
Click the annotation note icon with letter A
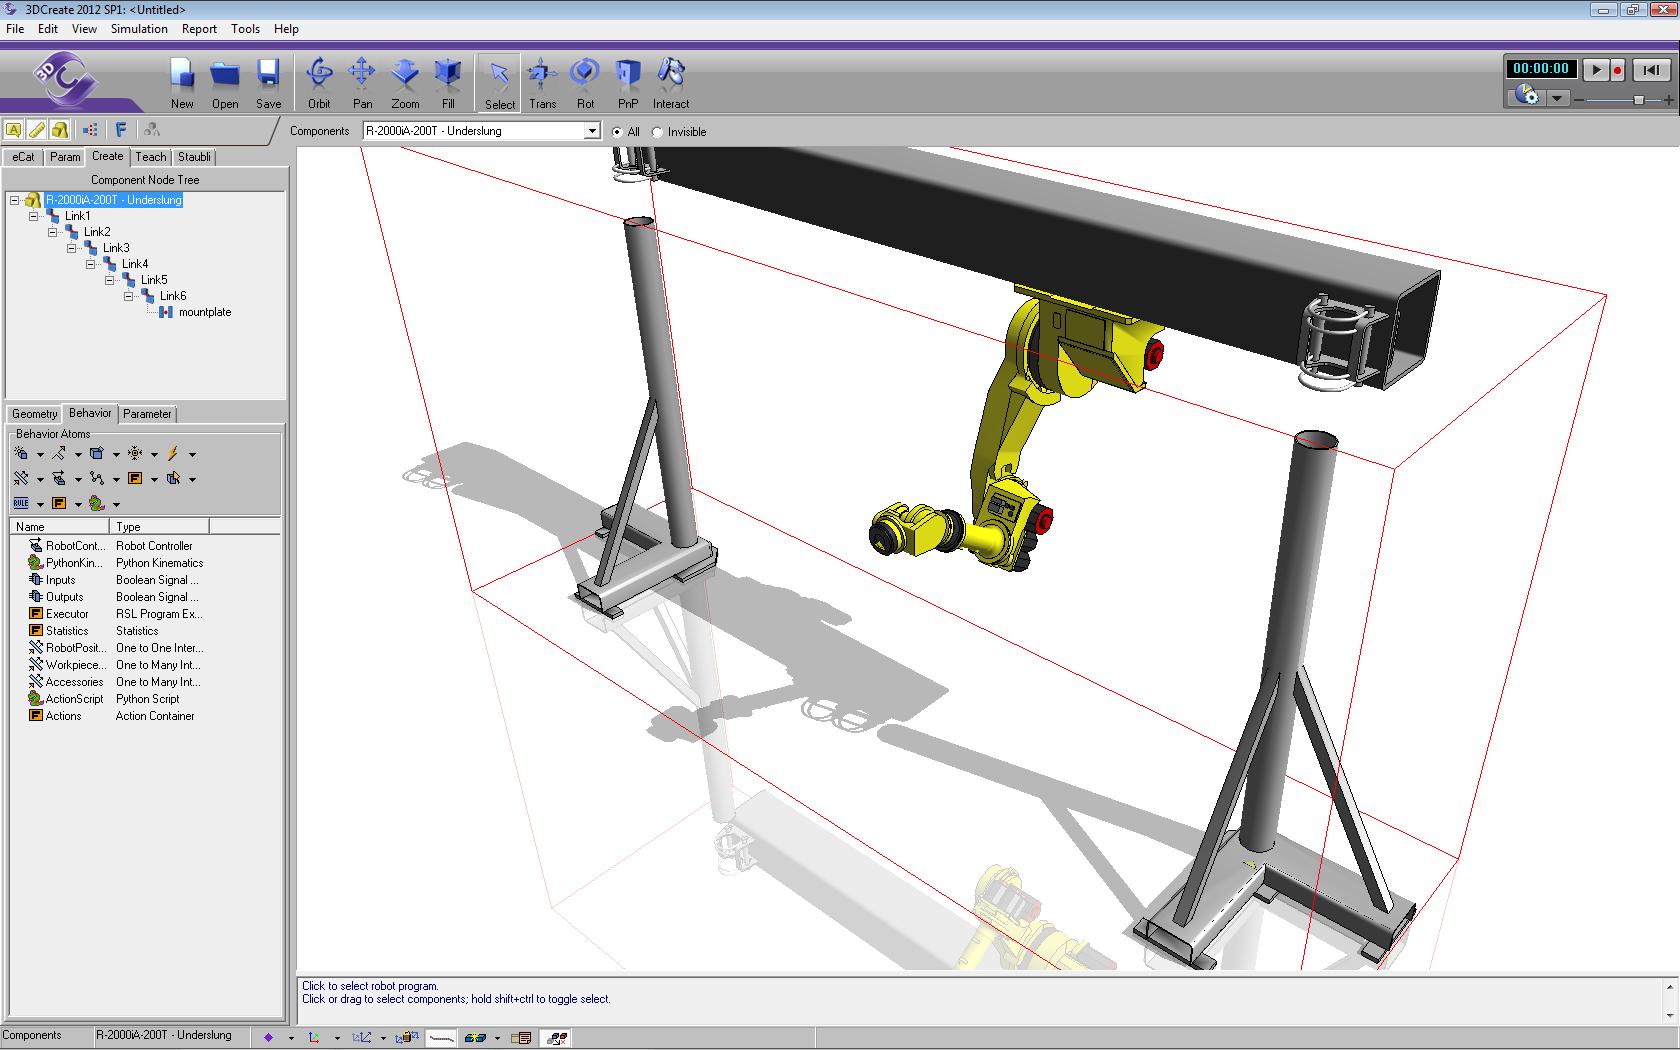[x=13, y=130]
